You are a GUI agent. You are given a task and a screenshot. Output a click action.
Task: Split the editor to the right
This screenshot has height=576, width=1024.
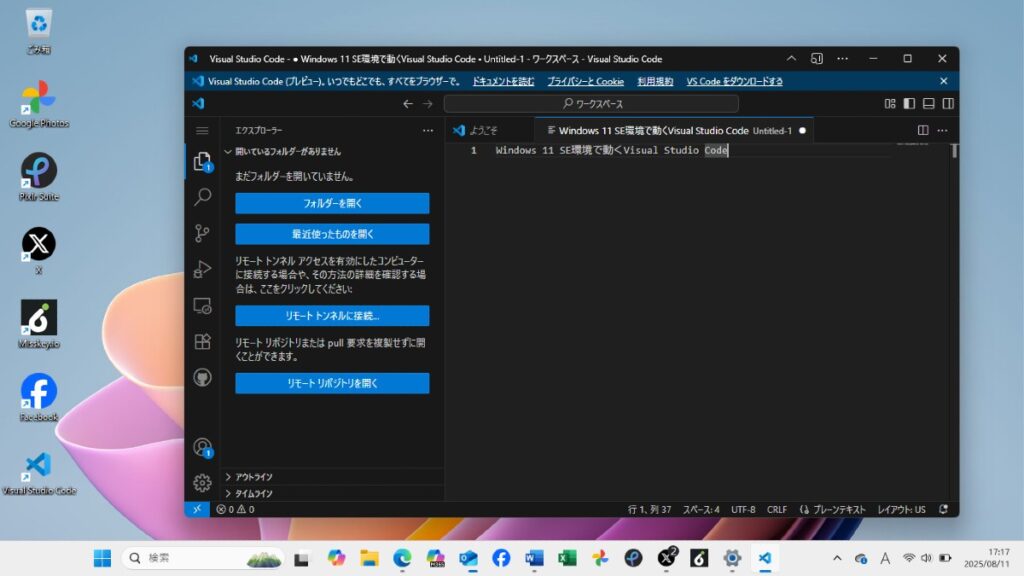[x=923, y=131]
